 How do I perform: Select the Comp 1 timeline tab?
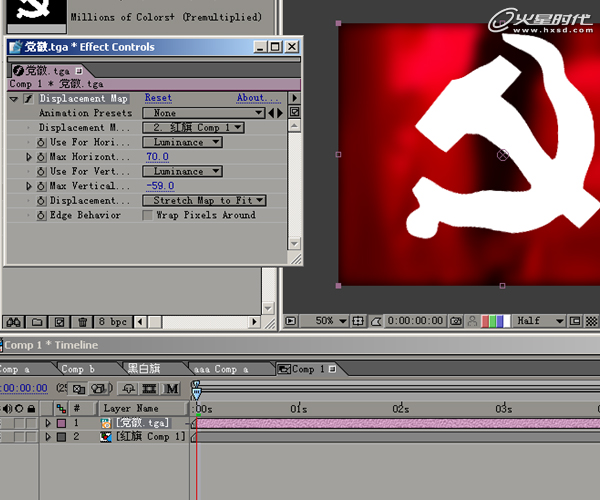click(306, 369)
